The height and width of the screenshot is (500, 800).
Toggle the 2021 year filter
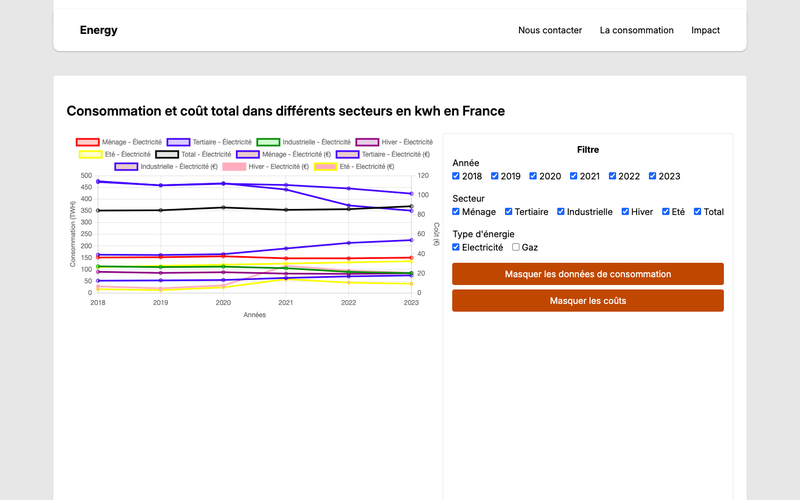(575, 176)
